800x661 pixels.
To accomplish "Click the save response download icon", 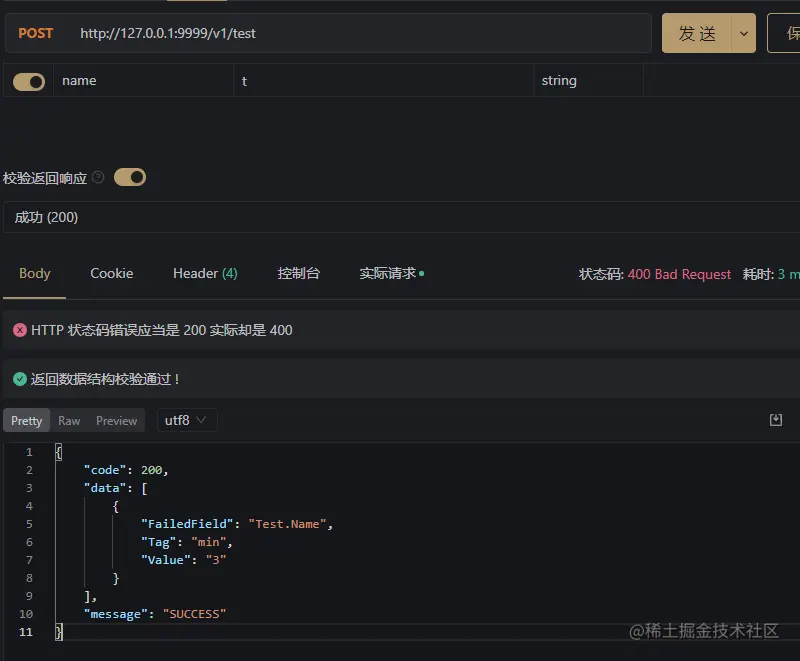I will tap(776, 420).
